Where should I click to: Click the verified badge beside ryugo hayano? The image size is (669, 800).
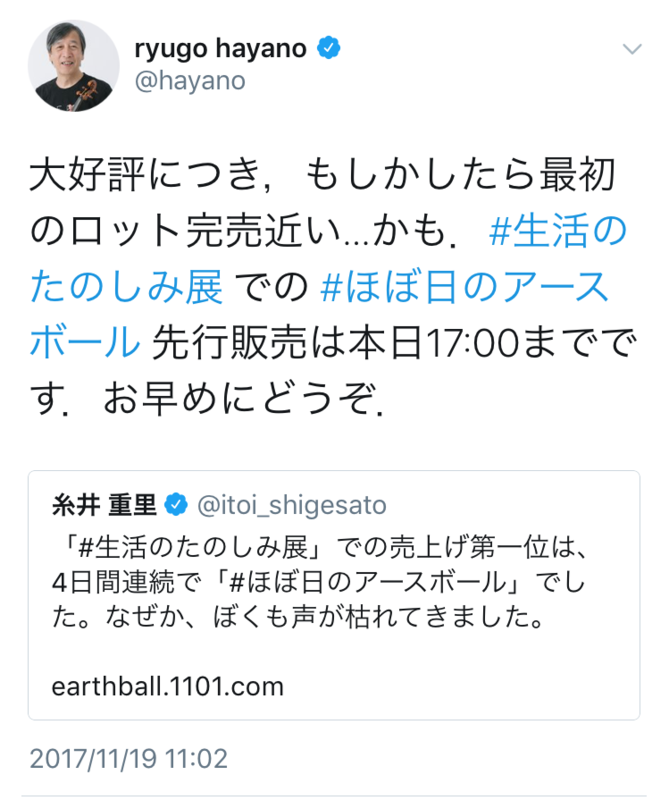[x=329, y=48]
